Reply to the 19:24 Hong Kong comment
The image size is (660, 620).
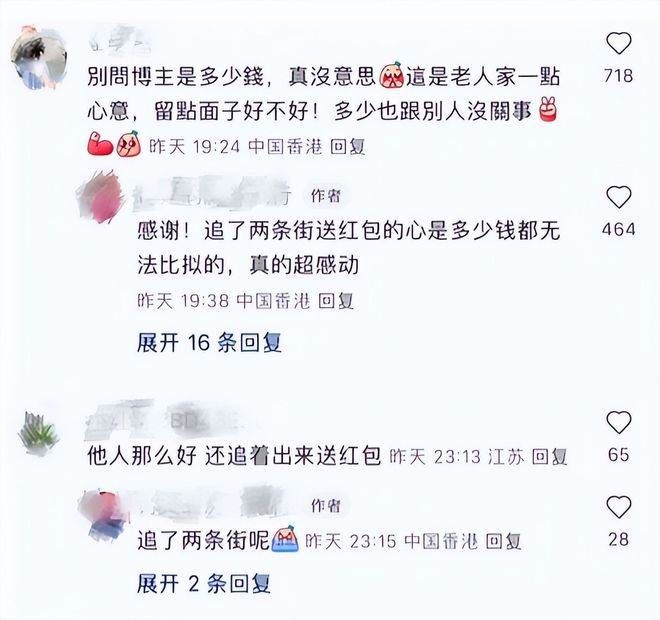coord(347,147)
